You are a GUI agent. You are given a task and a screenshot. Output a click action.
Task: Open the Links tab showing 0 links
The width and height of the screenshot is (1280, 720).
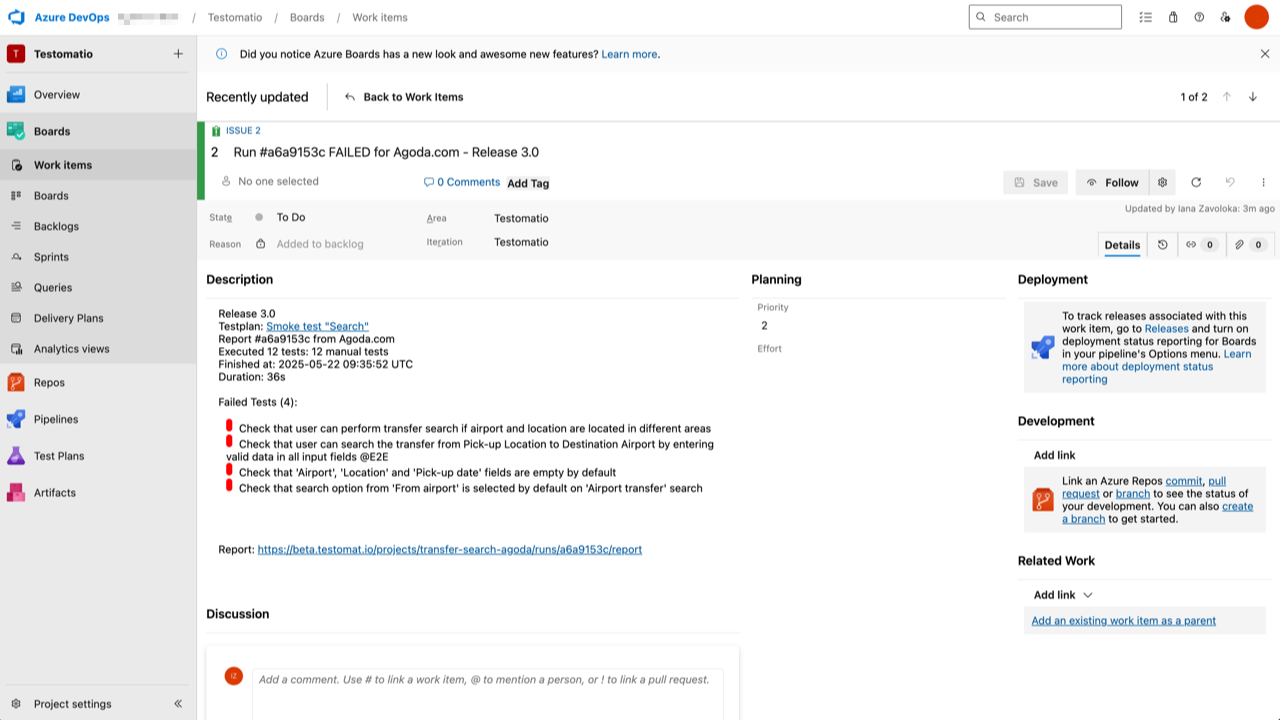1201,245
